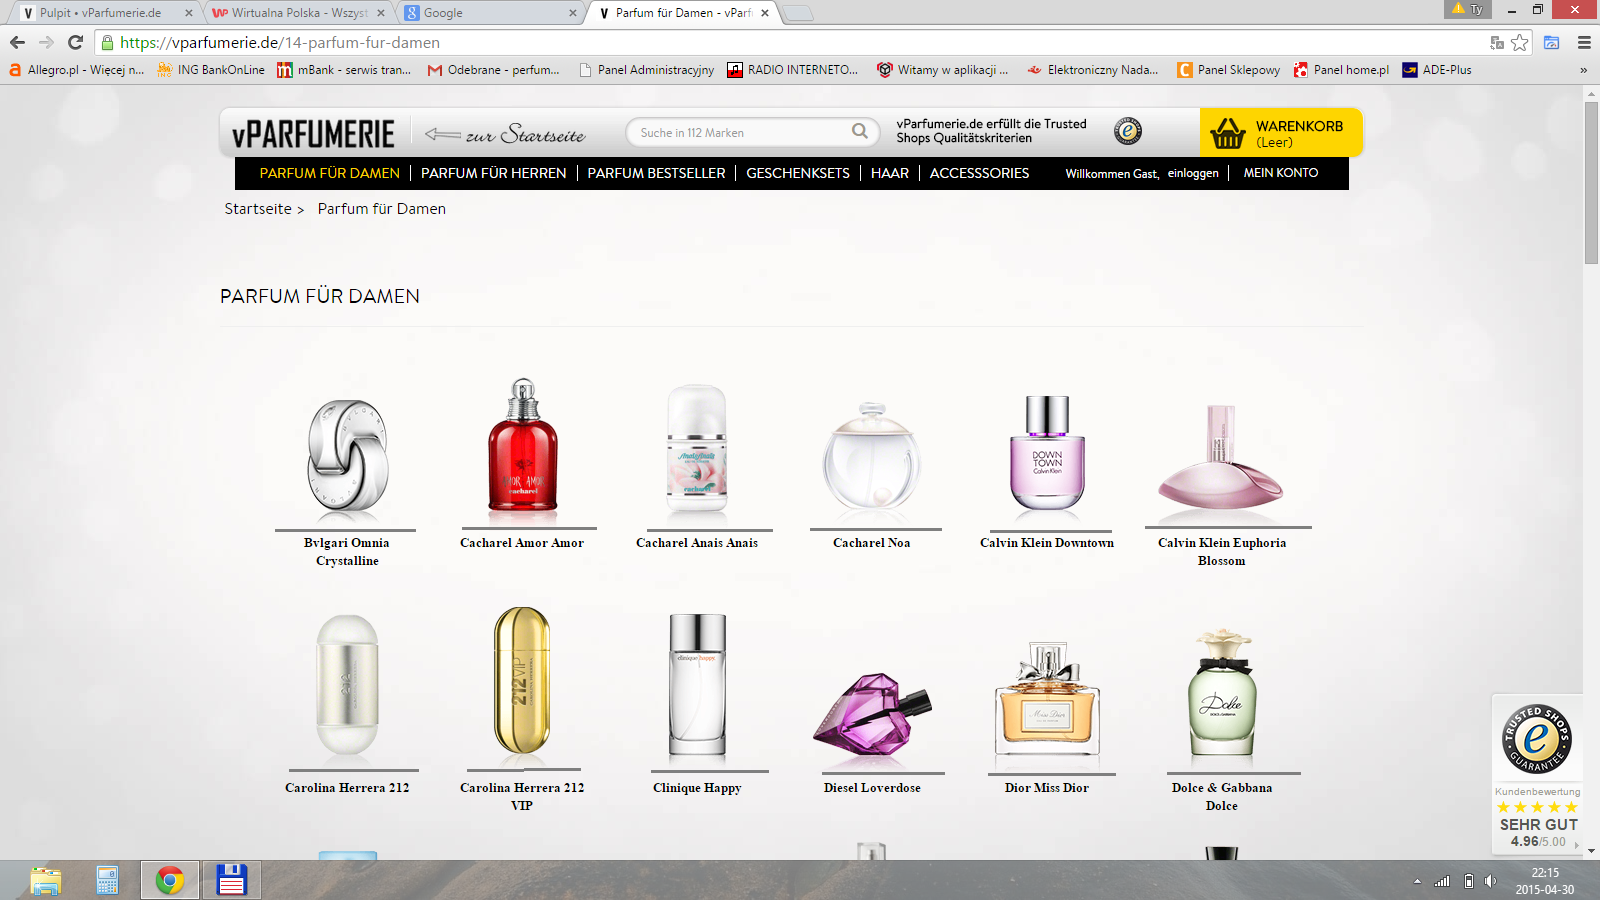Viewport: 1600px width, 900px height.
Task: Click the network signal tray icon
Action: pos(1442,881)
